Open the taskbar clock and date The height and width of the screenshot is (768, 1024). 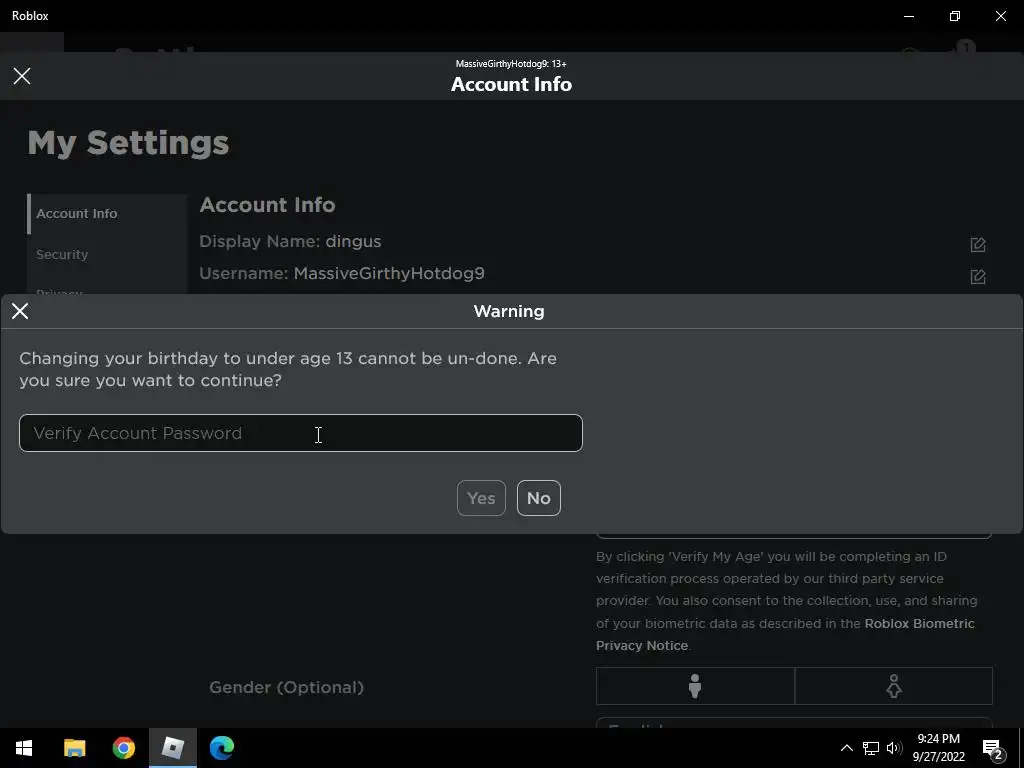(x=938, y=748)
